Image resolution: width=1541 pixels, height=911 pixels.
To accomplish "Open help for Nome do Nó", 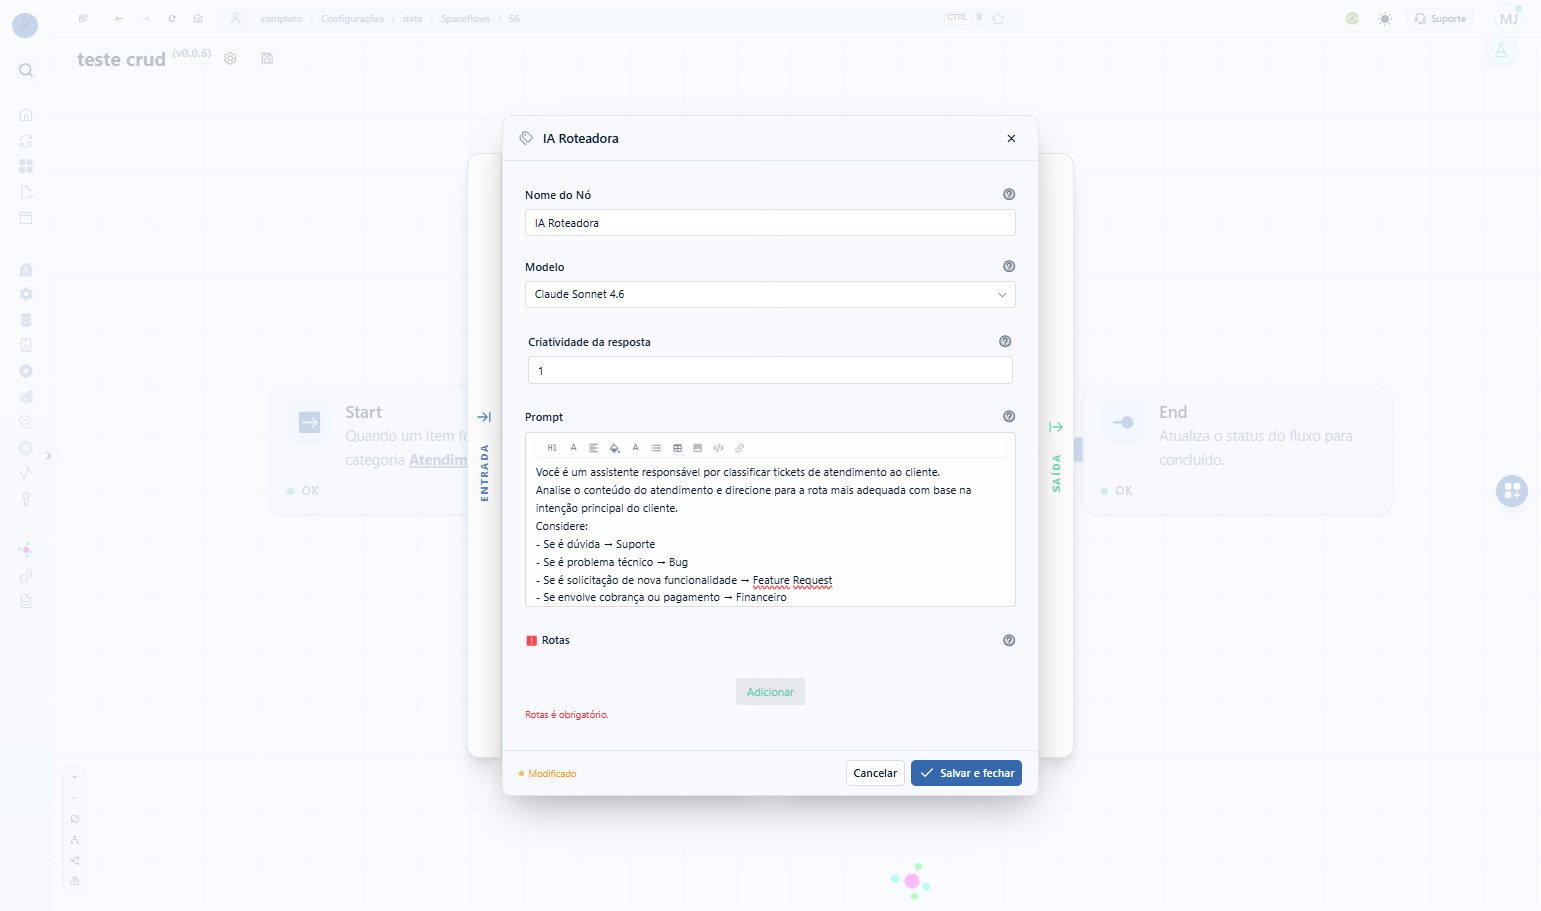I will [1009, 195].
